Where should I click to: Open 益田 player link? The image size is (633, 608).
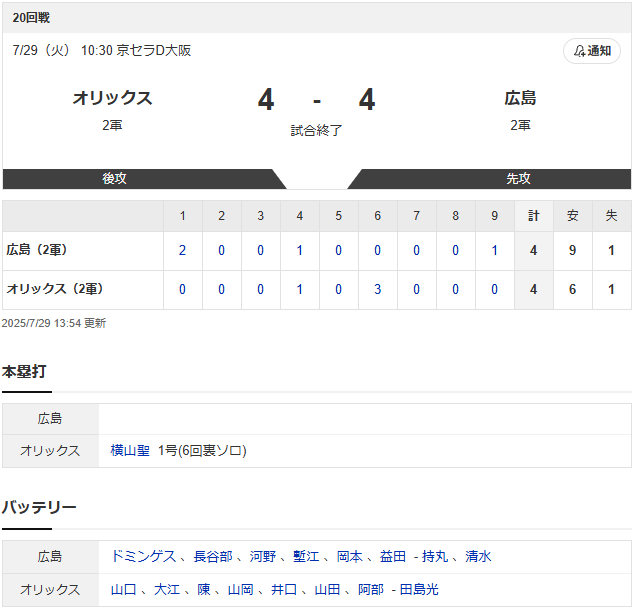[393, 556]
